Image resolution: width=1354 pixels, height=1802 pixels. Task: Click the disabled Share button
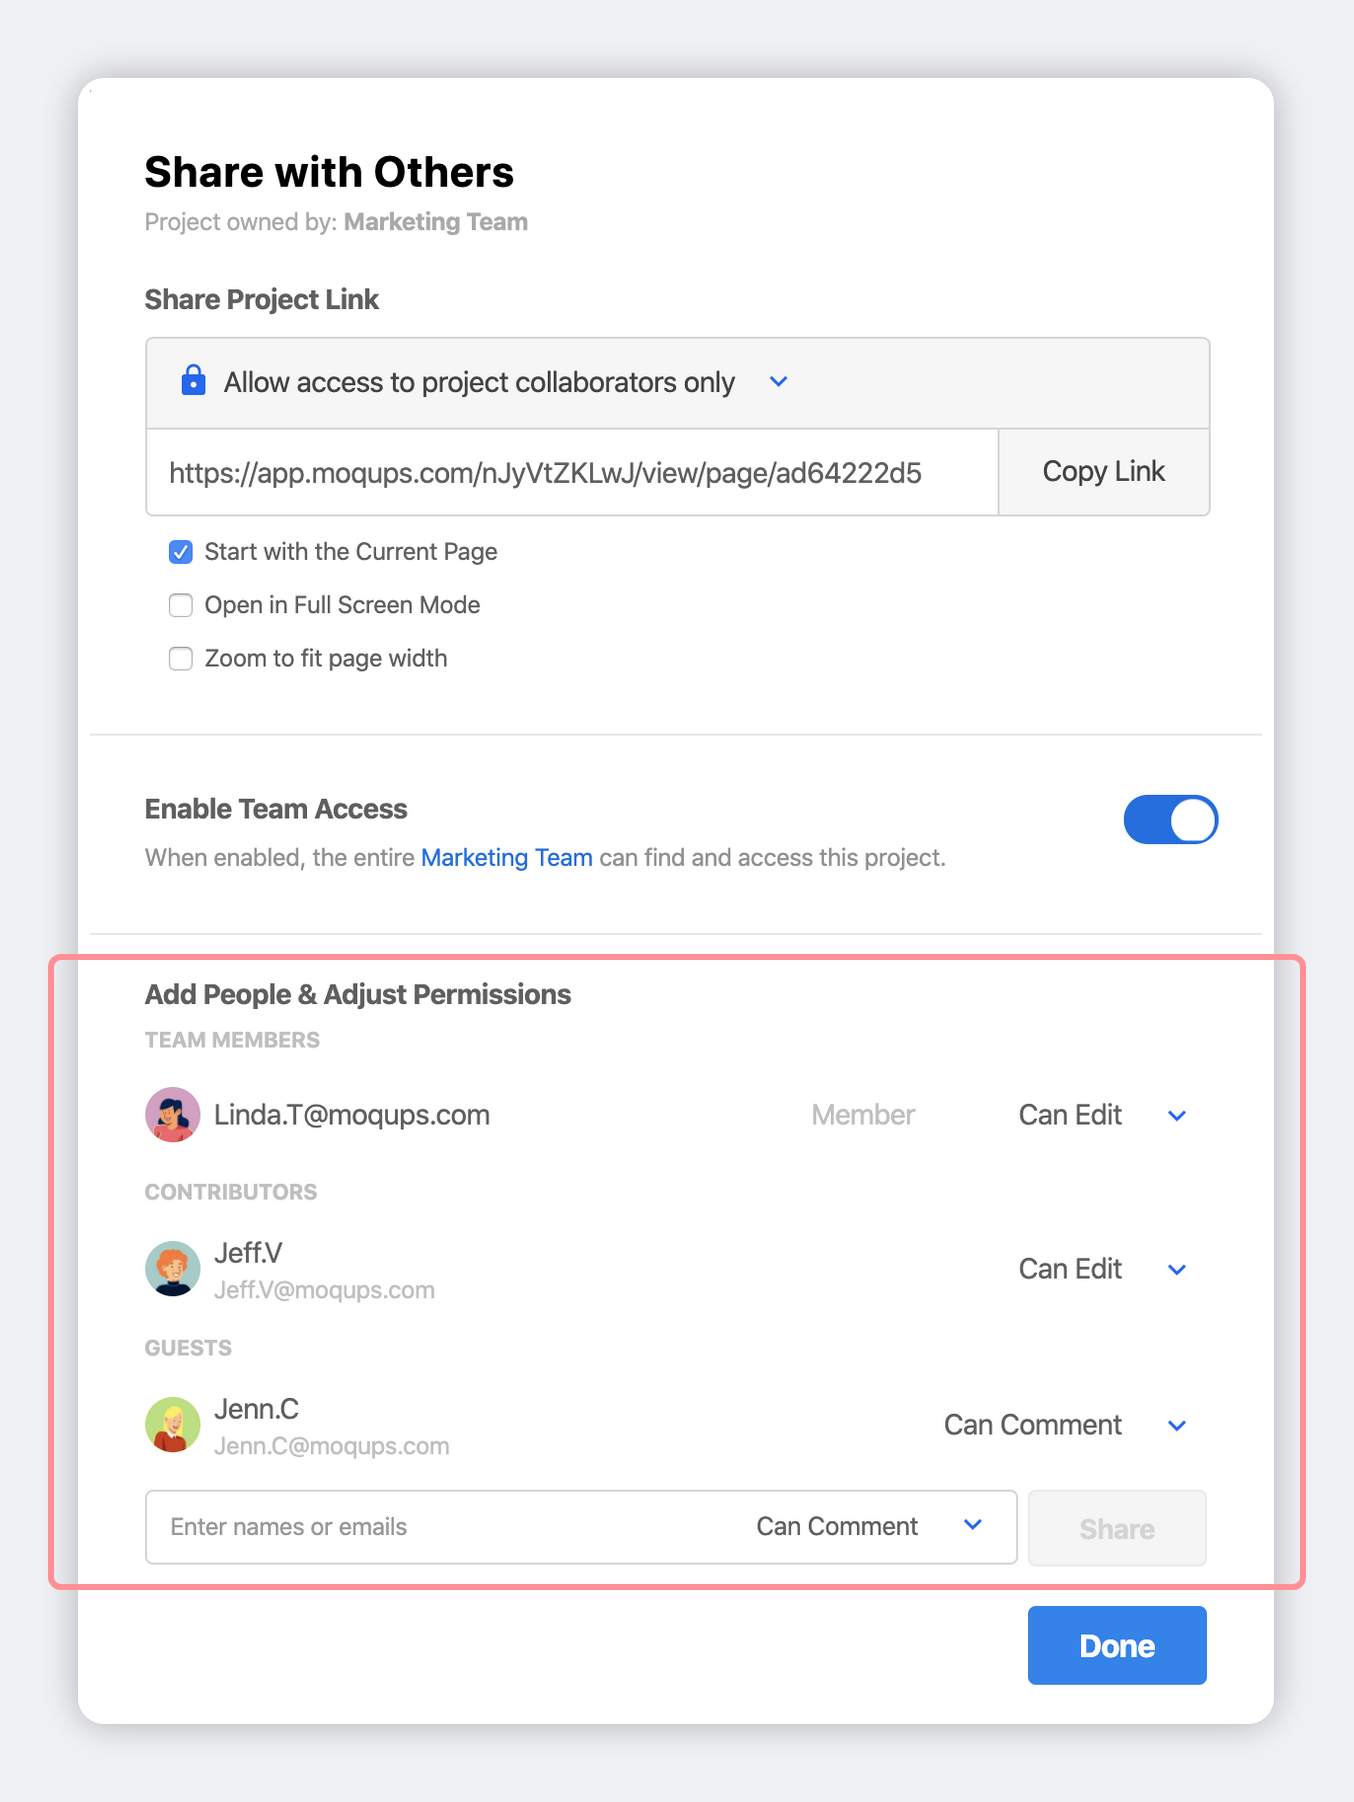1116,1528
